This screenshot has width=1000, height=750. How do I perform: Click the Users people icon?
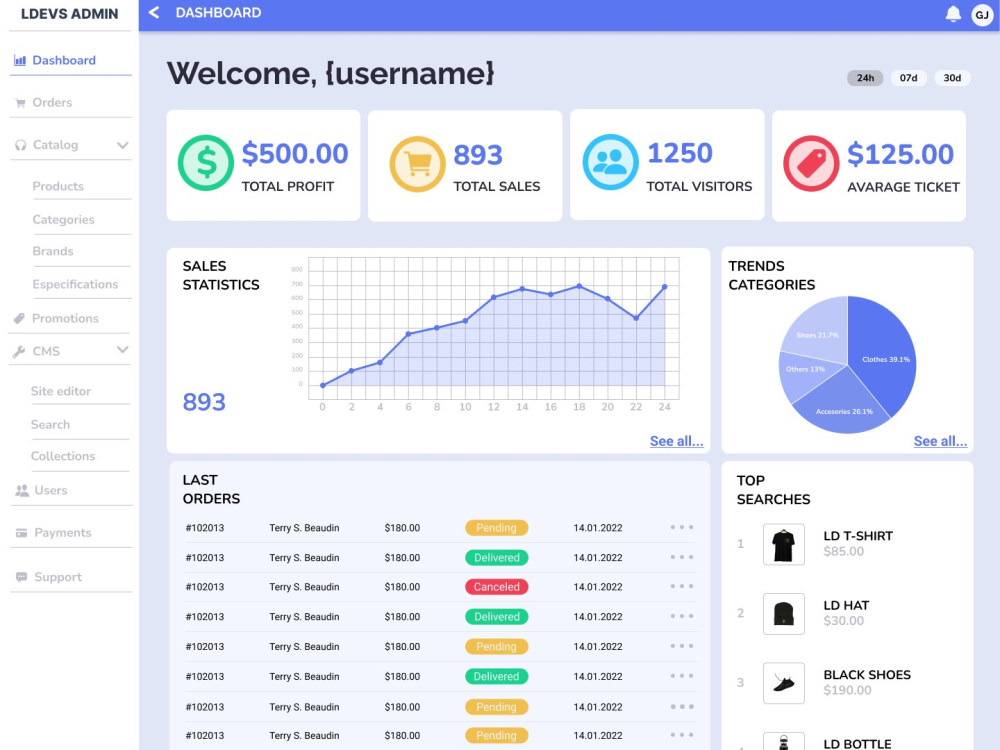click(x=22, y=490)
